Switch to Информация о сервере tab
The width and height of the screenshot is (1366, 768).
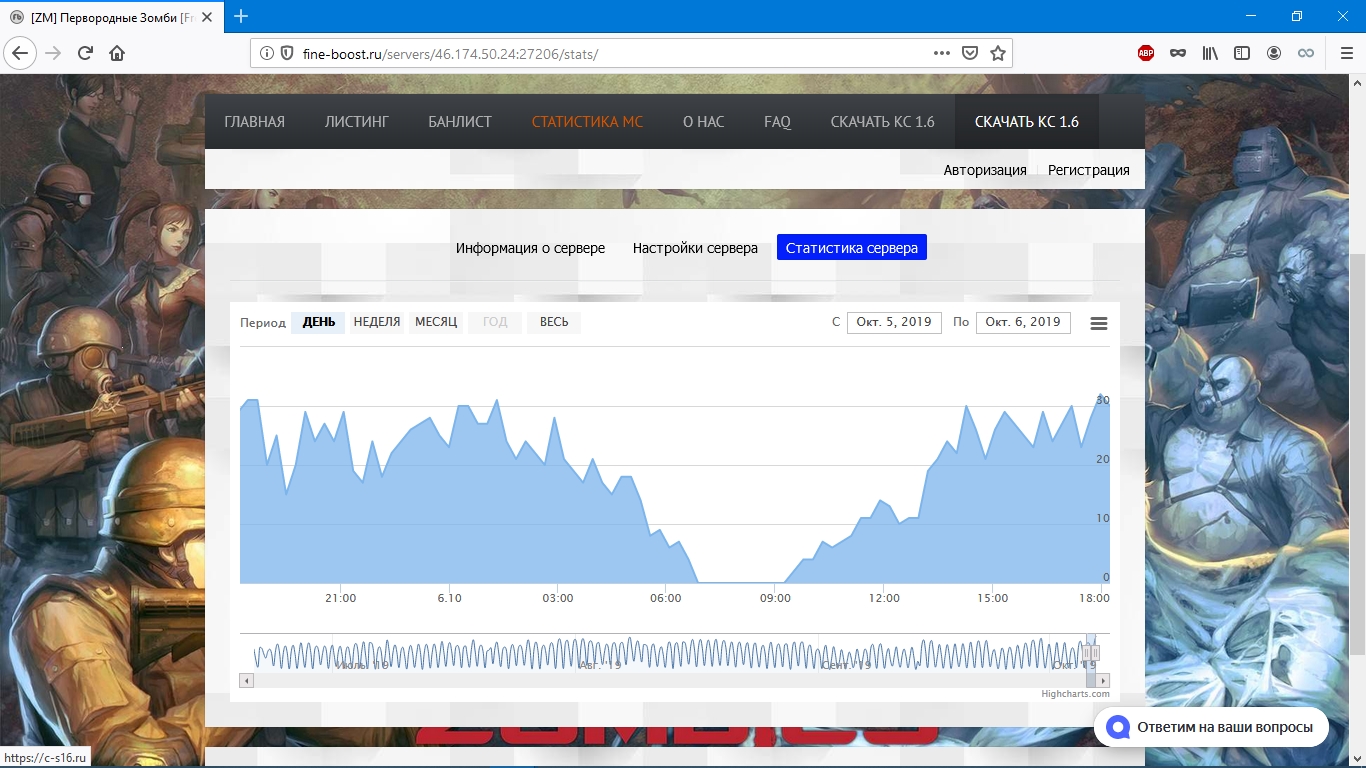coord(530,248)
